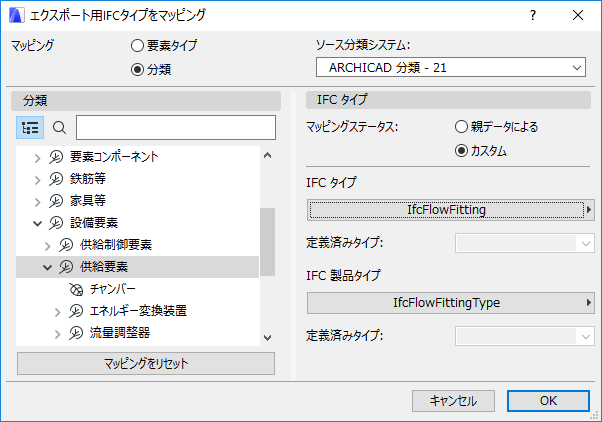The image size is (602, 422).
Task: Click into the classification search field
Action: point(175,128)
